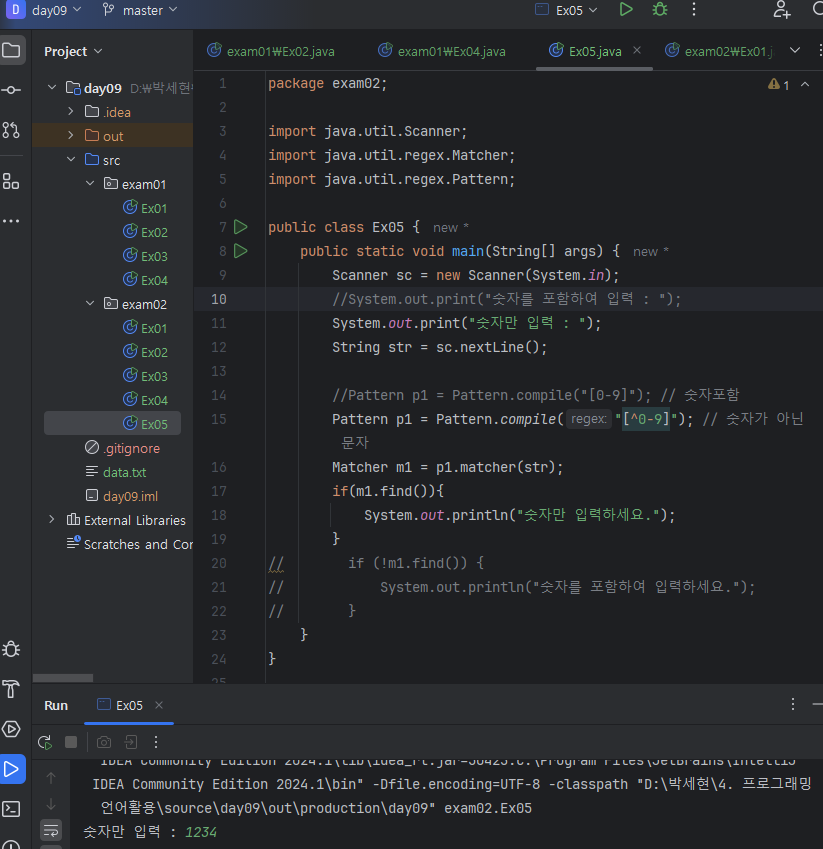
Task: Switch to exam02\Ex01.java editor tab
Action: click(720, 51)
